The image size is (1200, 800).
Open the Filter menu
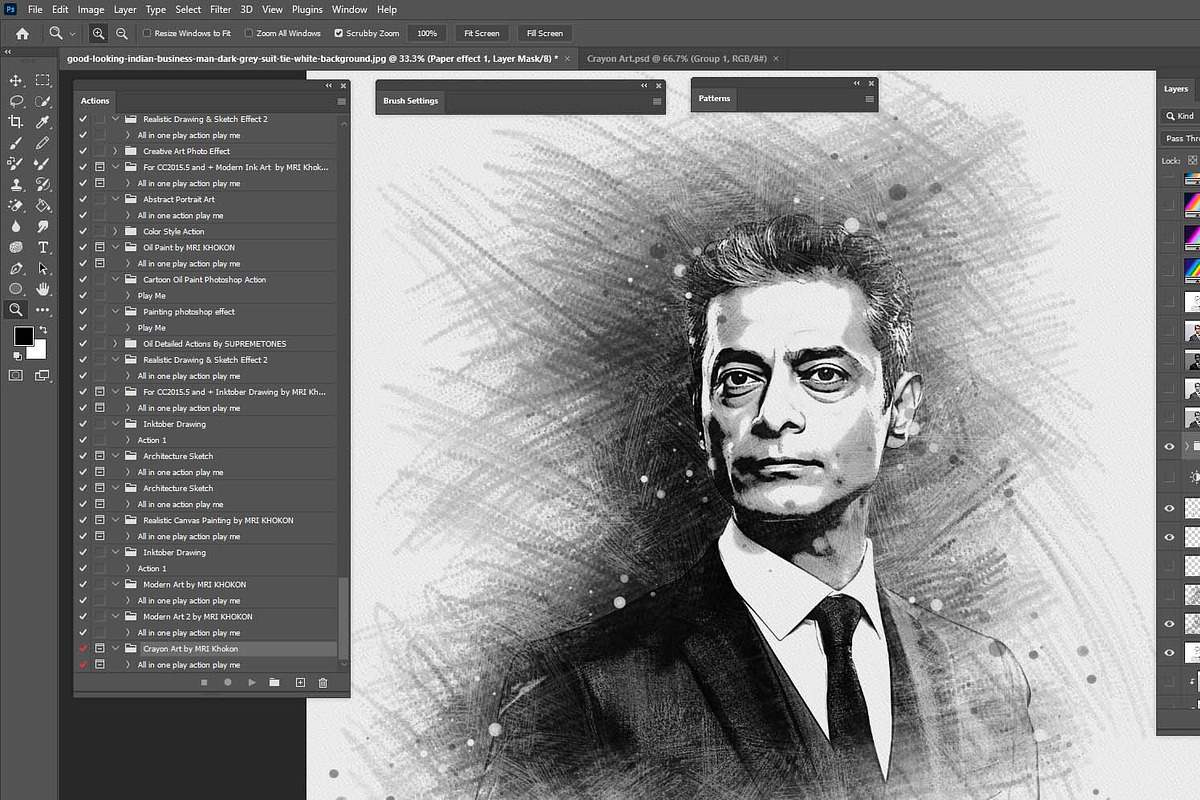[220, 9]
